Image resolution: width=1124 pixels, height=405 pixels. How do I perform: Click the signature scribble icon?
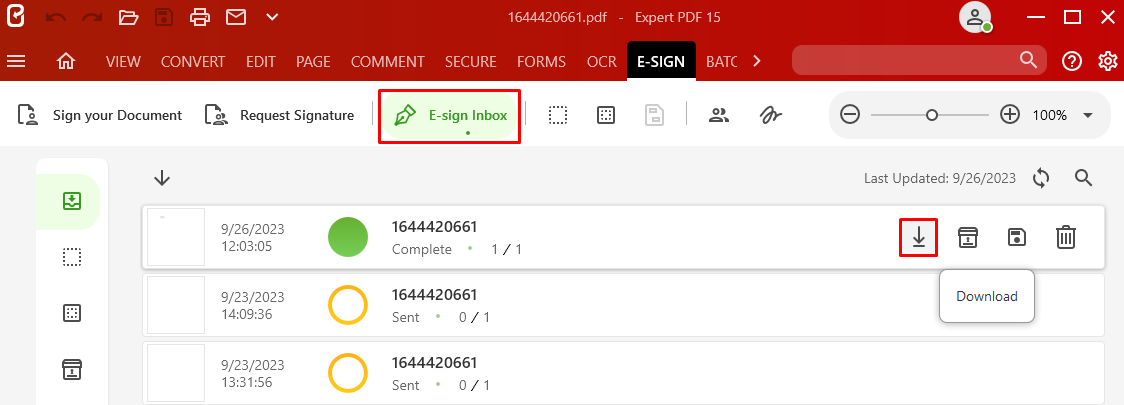click(771, 115)
